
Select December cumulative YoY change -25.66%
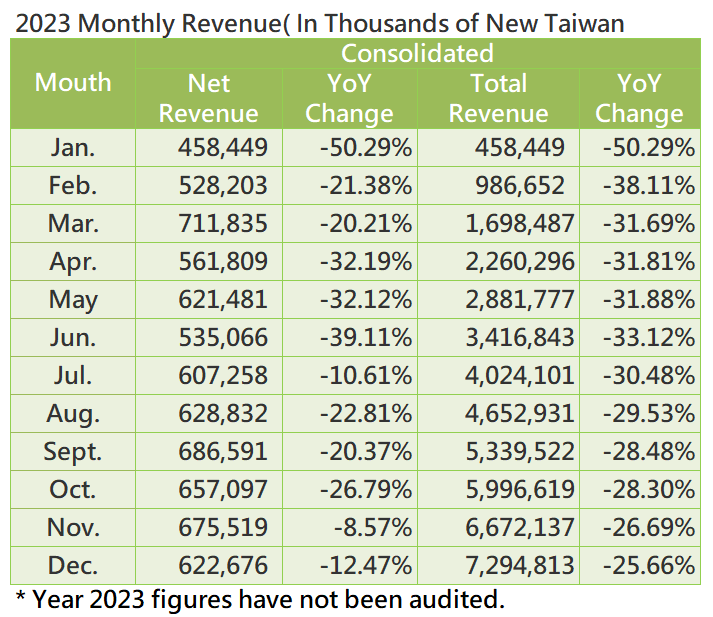click(648, 565)
